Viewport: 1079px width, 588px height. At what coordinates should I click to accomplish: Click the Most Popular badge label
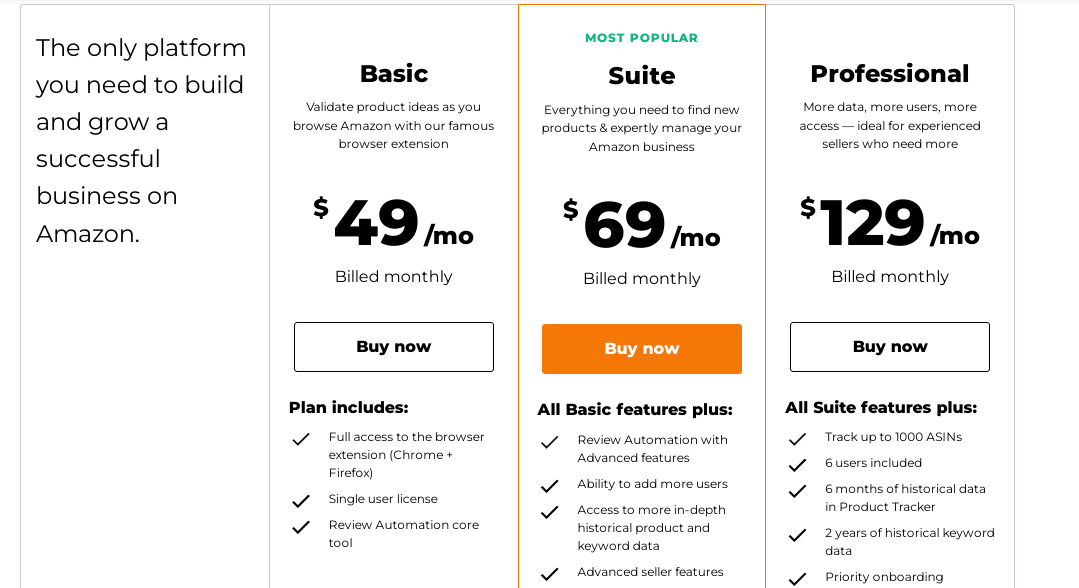pos(642,38)
